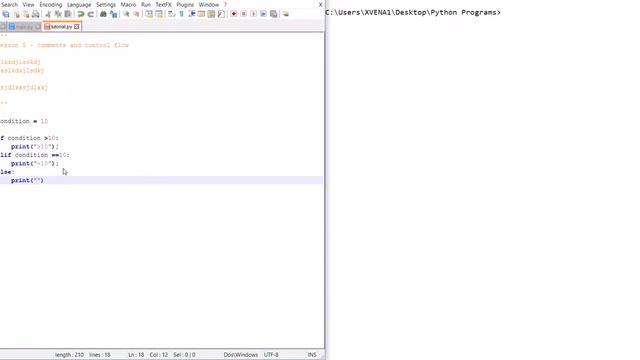
Task: Click the 'length : 210' status text
Action: tap(69, 355)
